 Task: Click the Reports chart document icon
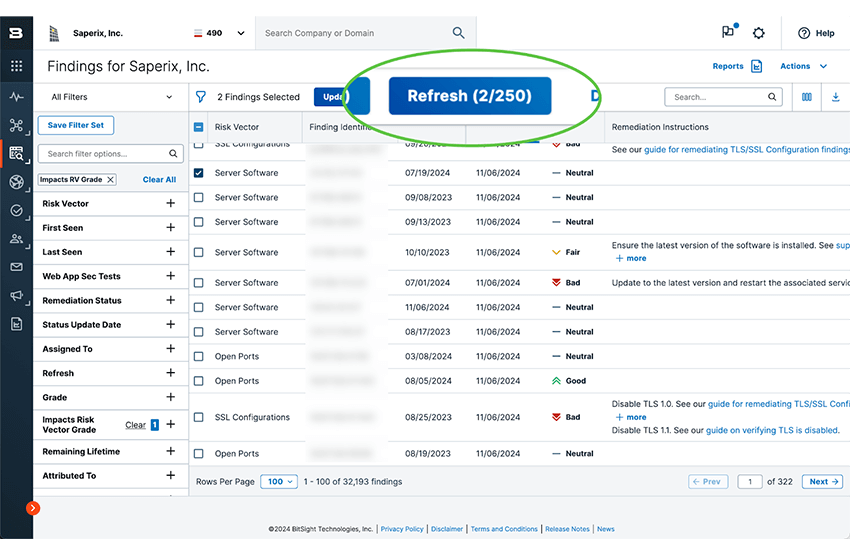click(756, 66)
